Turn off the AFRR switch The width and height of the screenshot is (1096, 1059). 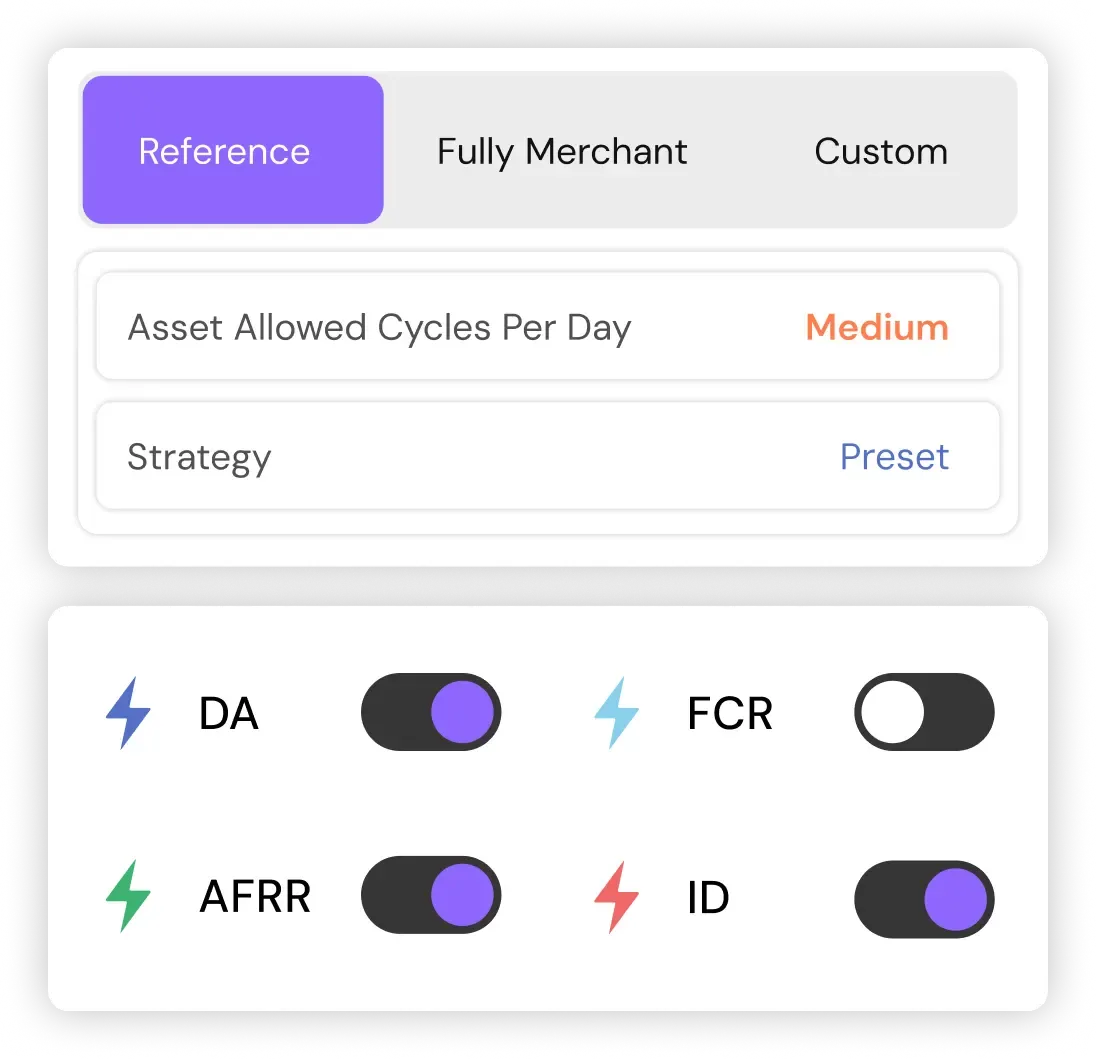click(431, 895)
